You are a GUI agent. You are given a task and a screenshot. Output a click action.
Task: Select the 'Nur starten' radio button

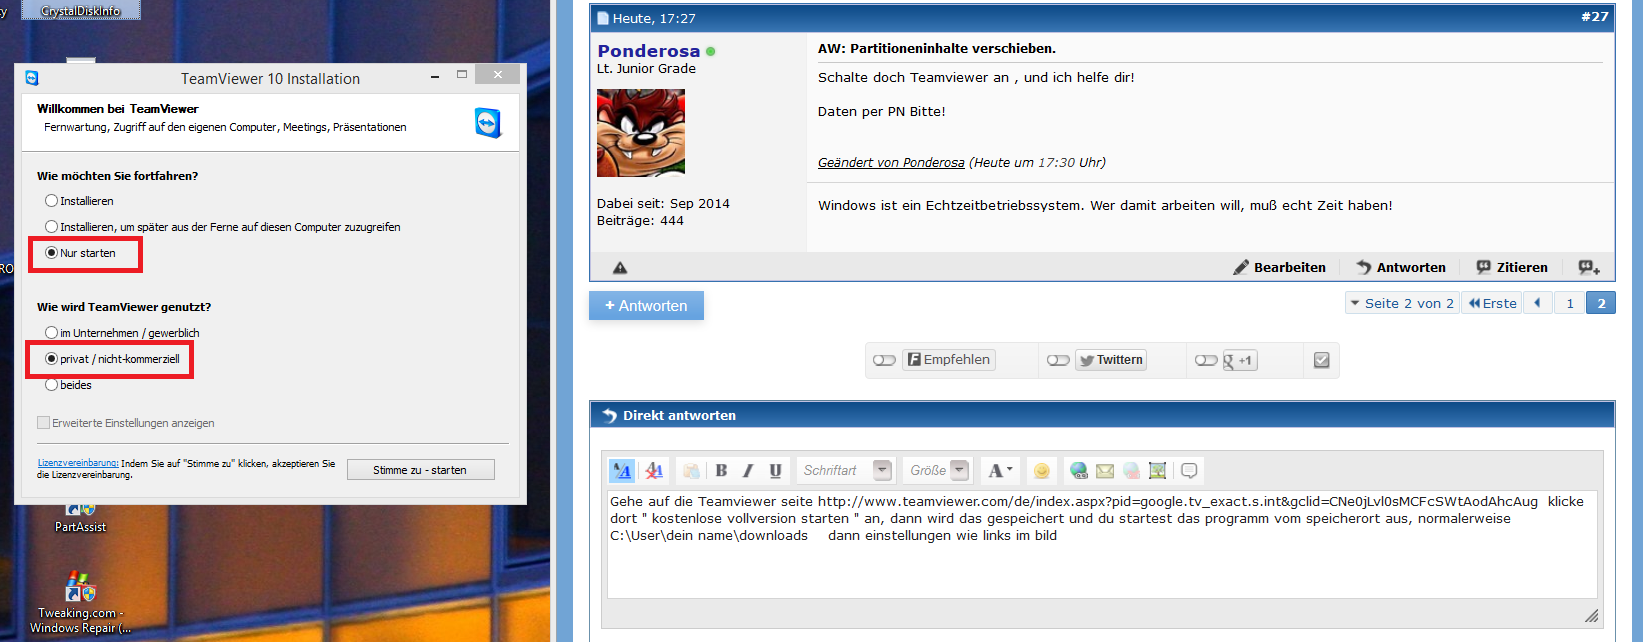coord(51,253)
